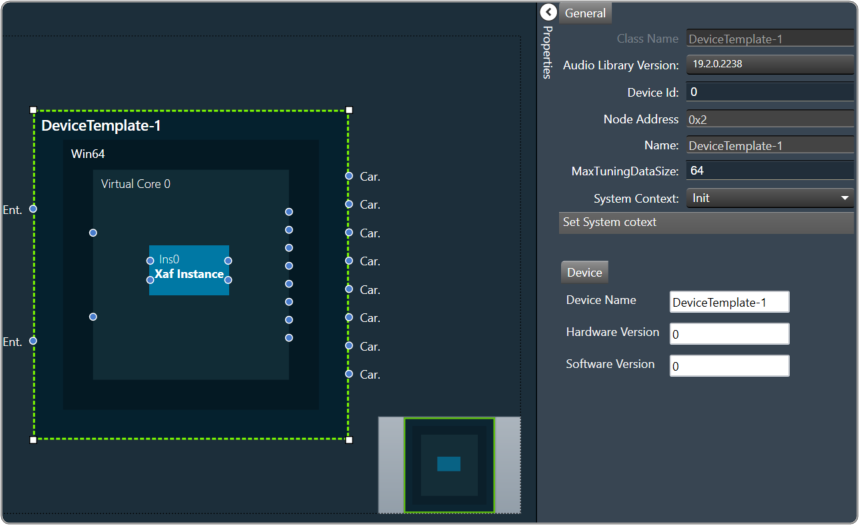This screenshot has height=525, width=859.
Task: Click the MaxTuningDataSize field
Action: pyautogui.click(x=770, y=171)
